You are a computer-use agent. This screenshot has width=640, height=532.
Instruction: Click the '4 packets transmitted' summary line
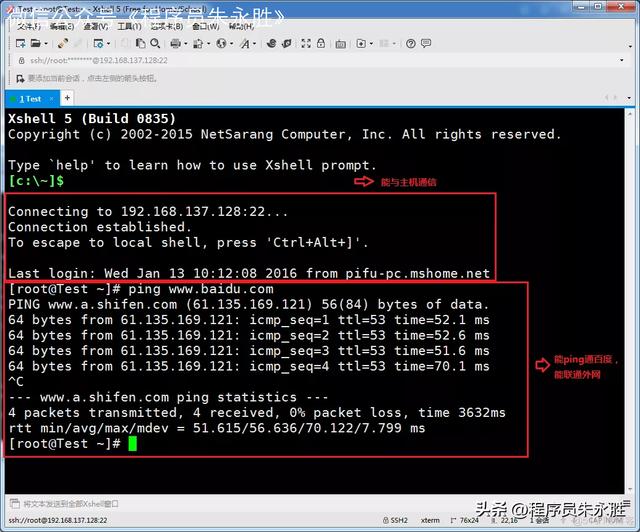(257, 413)
